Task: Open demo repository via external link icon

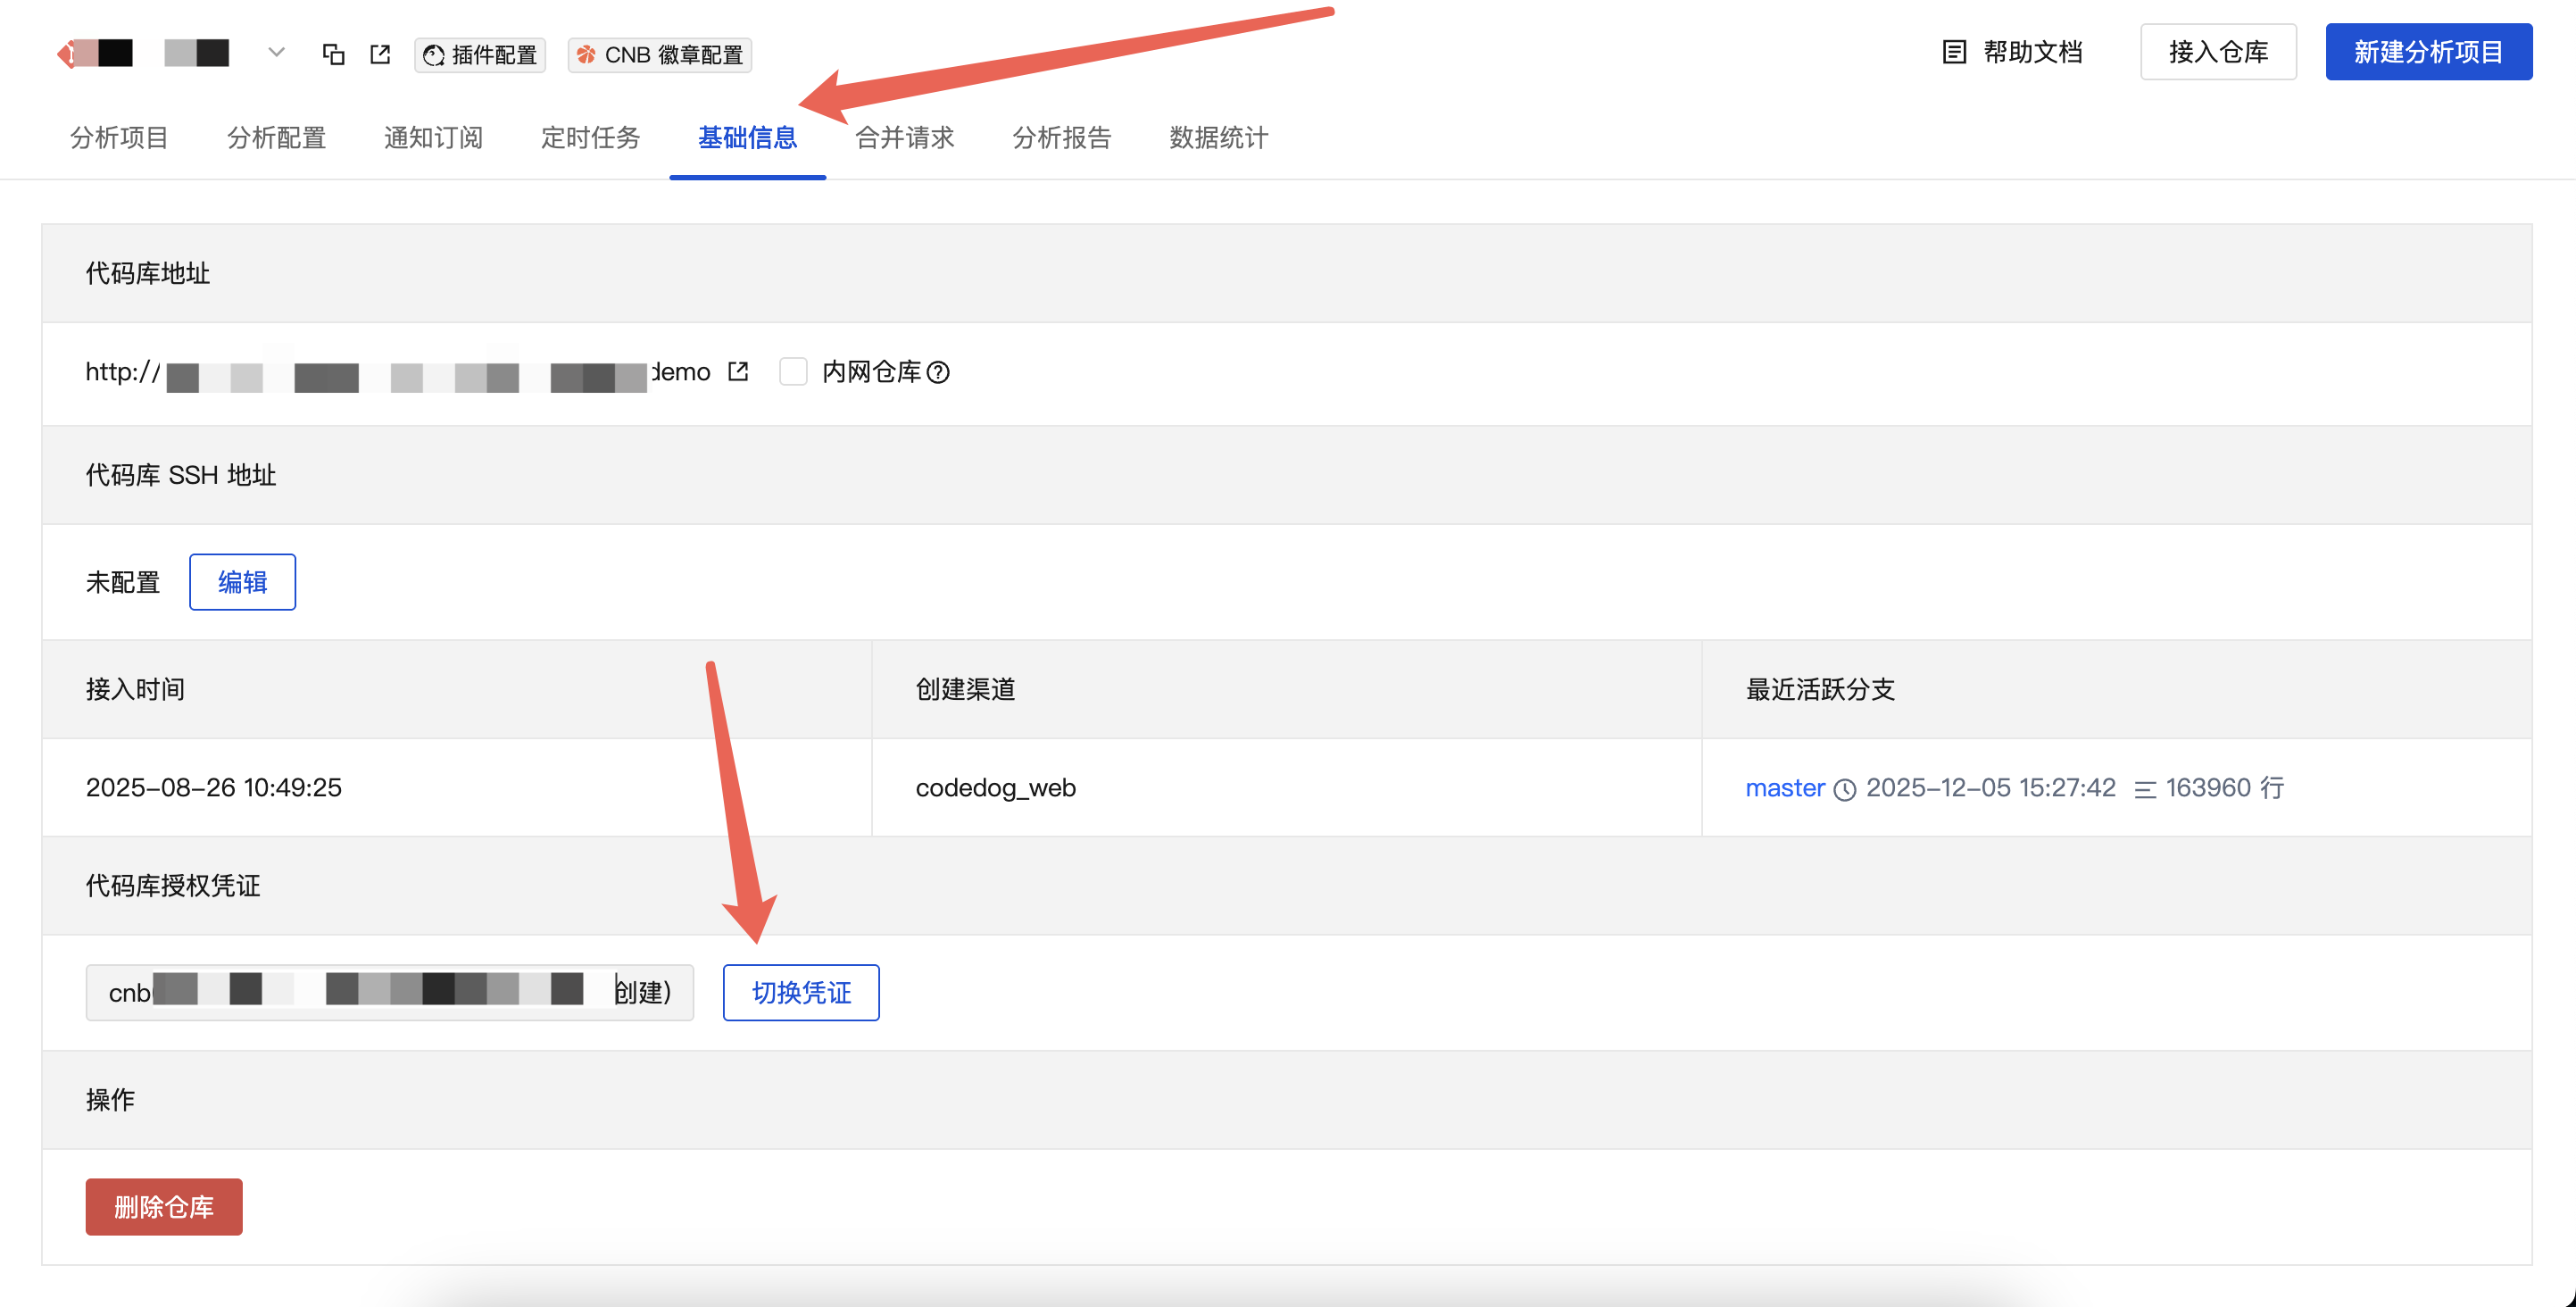Action: tap(737, 371)
